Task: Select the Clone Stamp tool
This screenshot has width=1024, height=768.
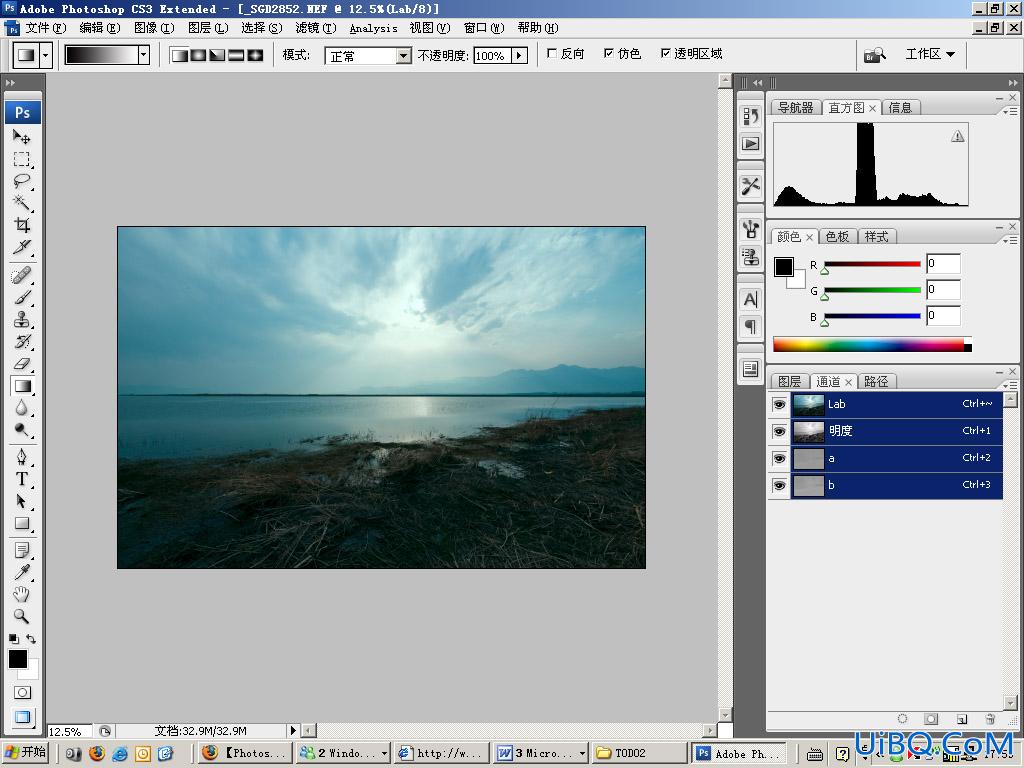Action: [22, 319]
